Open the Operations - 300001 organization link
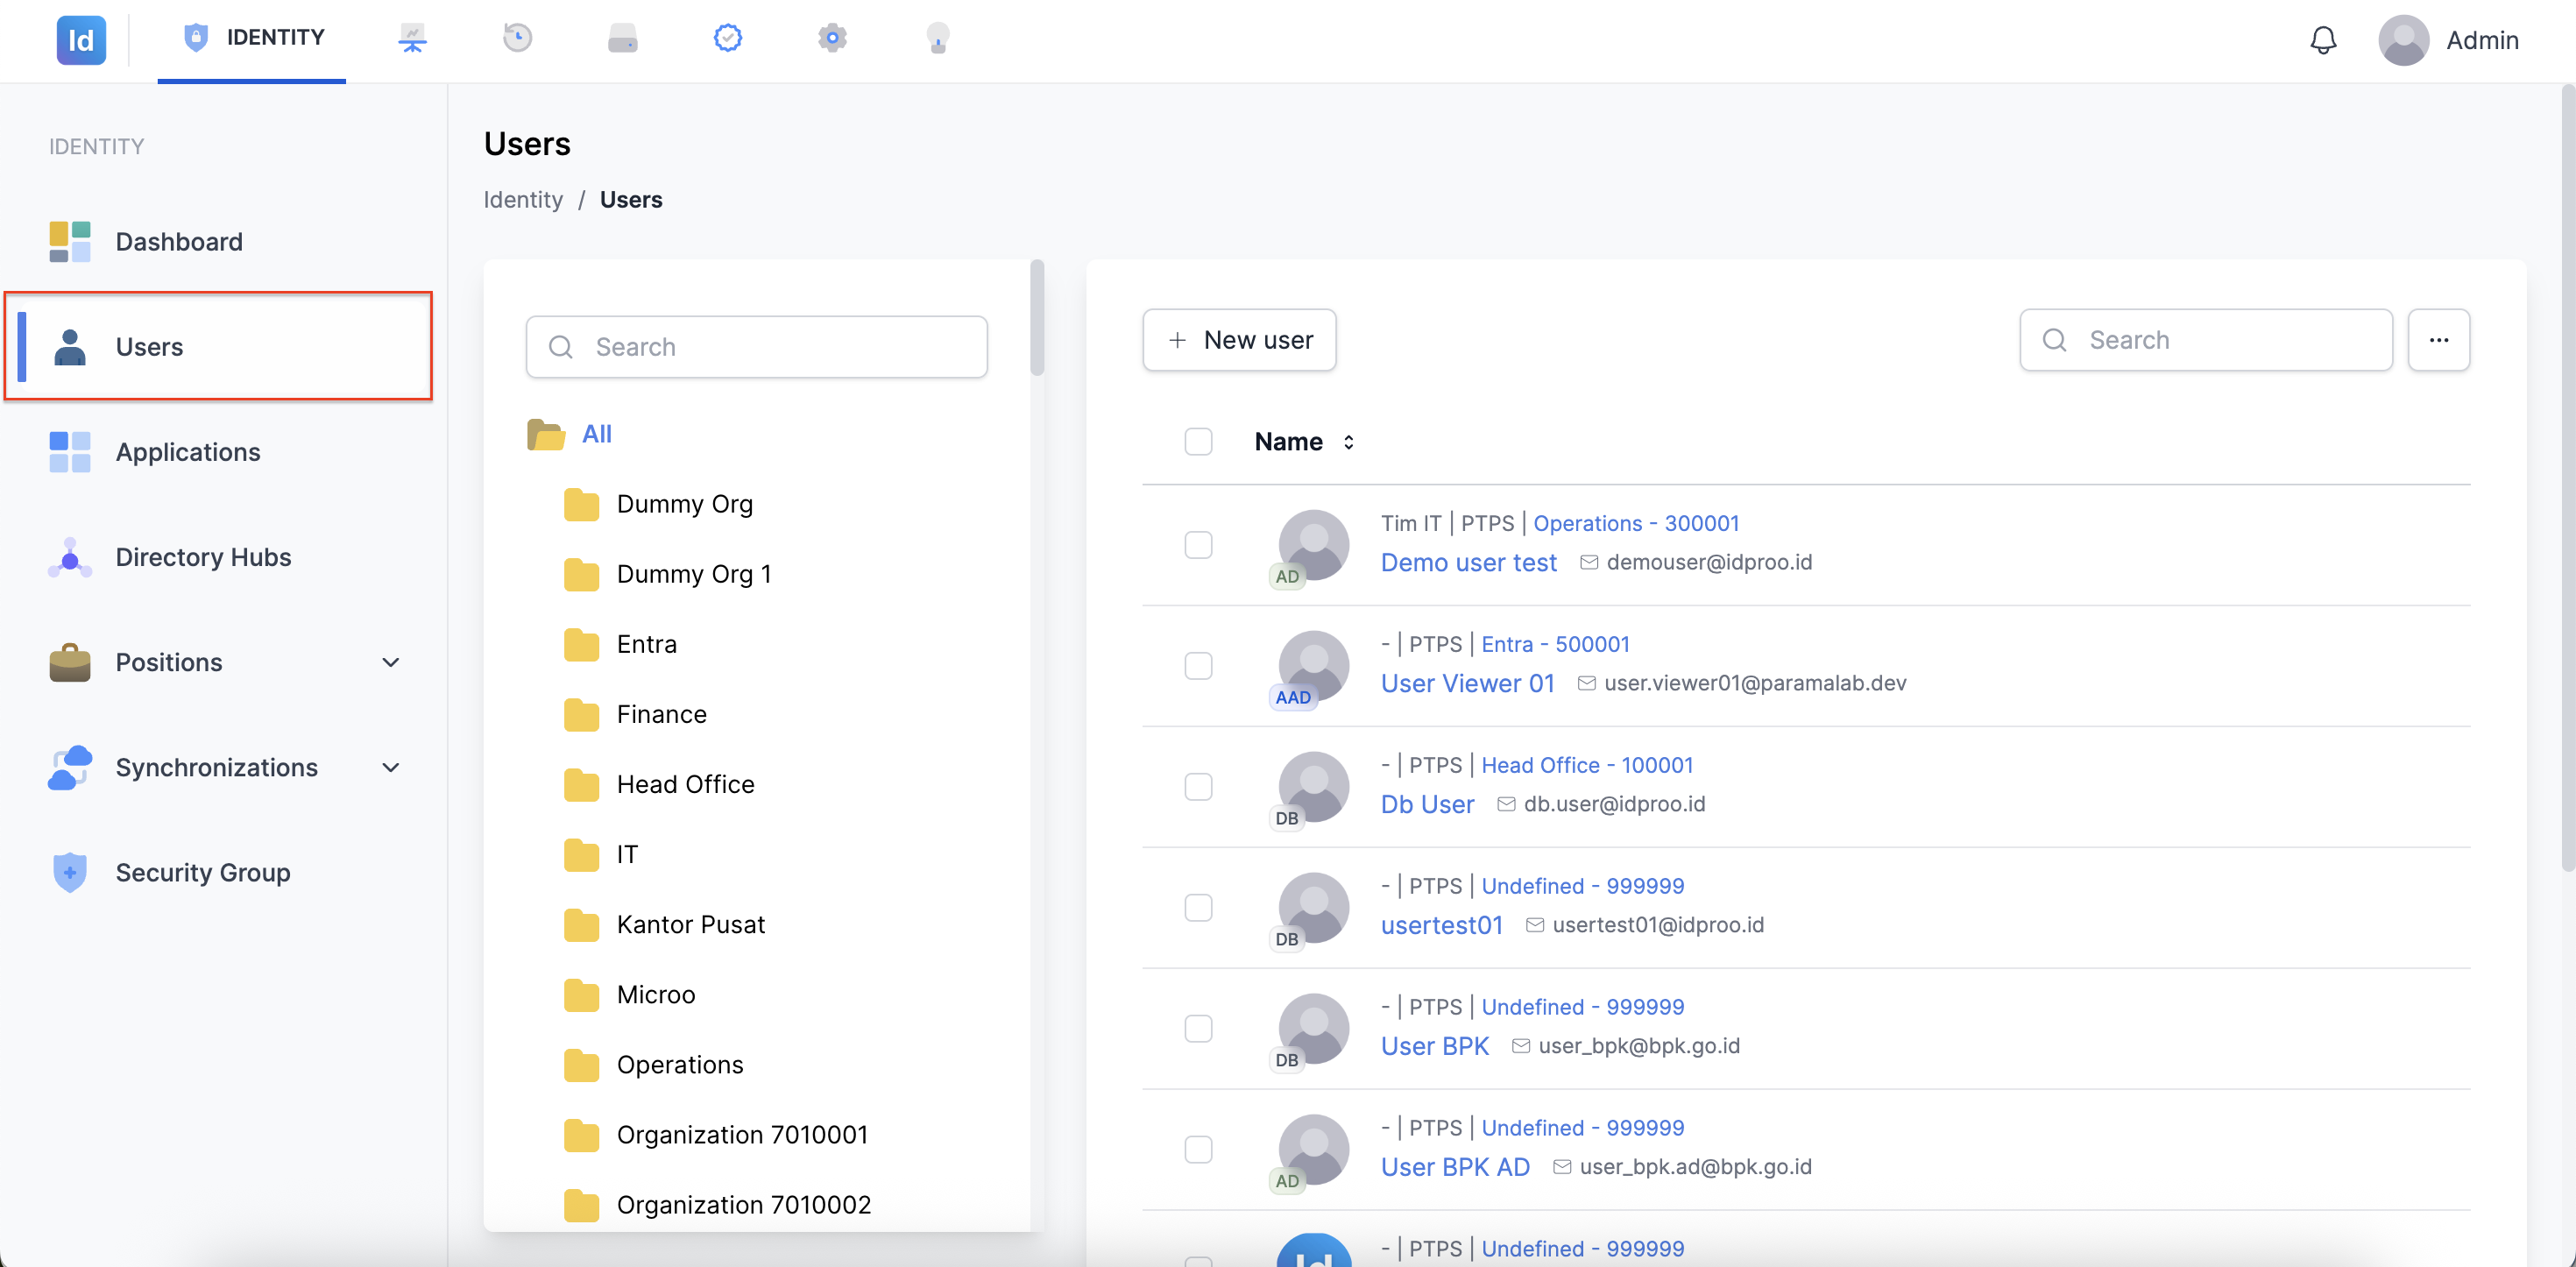Viewport: 2576px width, 1267px height. (x=1636, y=523)
